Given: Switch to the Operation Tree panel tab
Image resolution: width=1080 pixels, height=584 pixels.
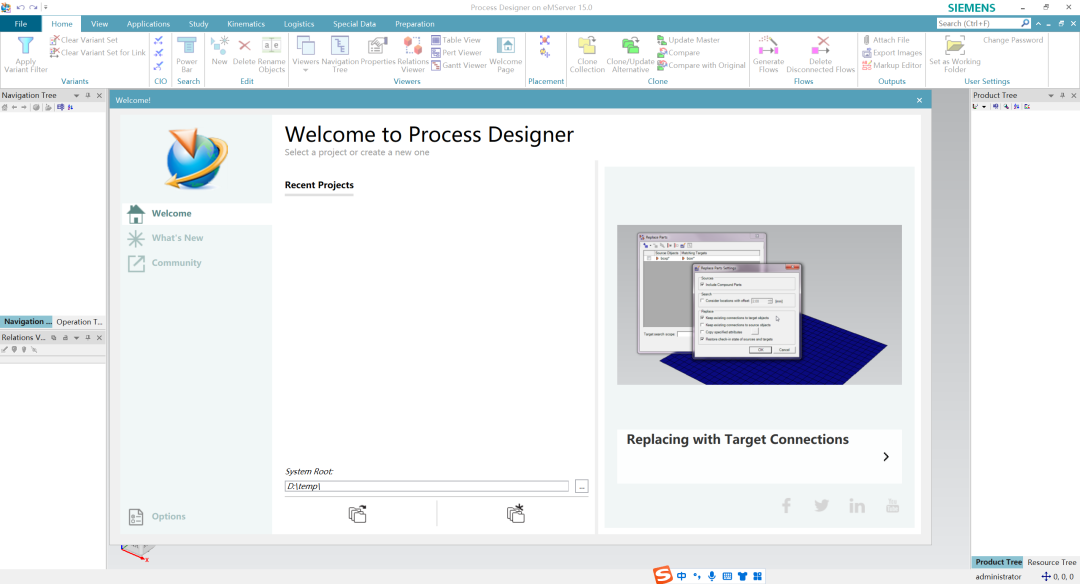Looking at the screenshot, I should point(79,322).
